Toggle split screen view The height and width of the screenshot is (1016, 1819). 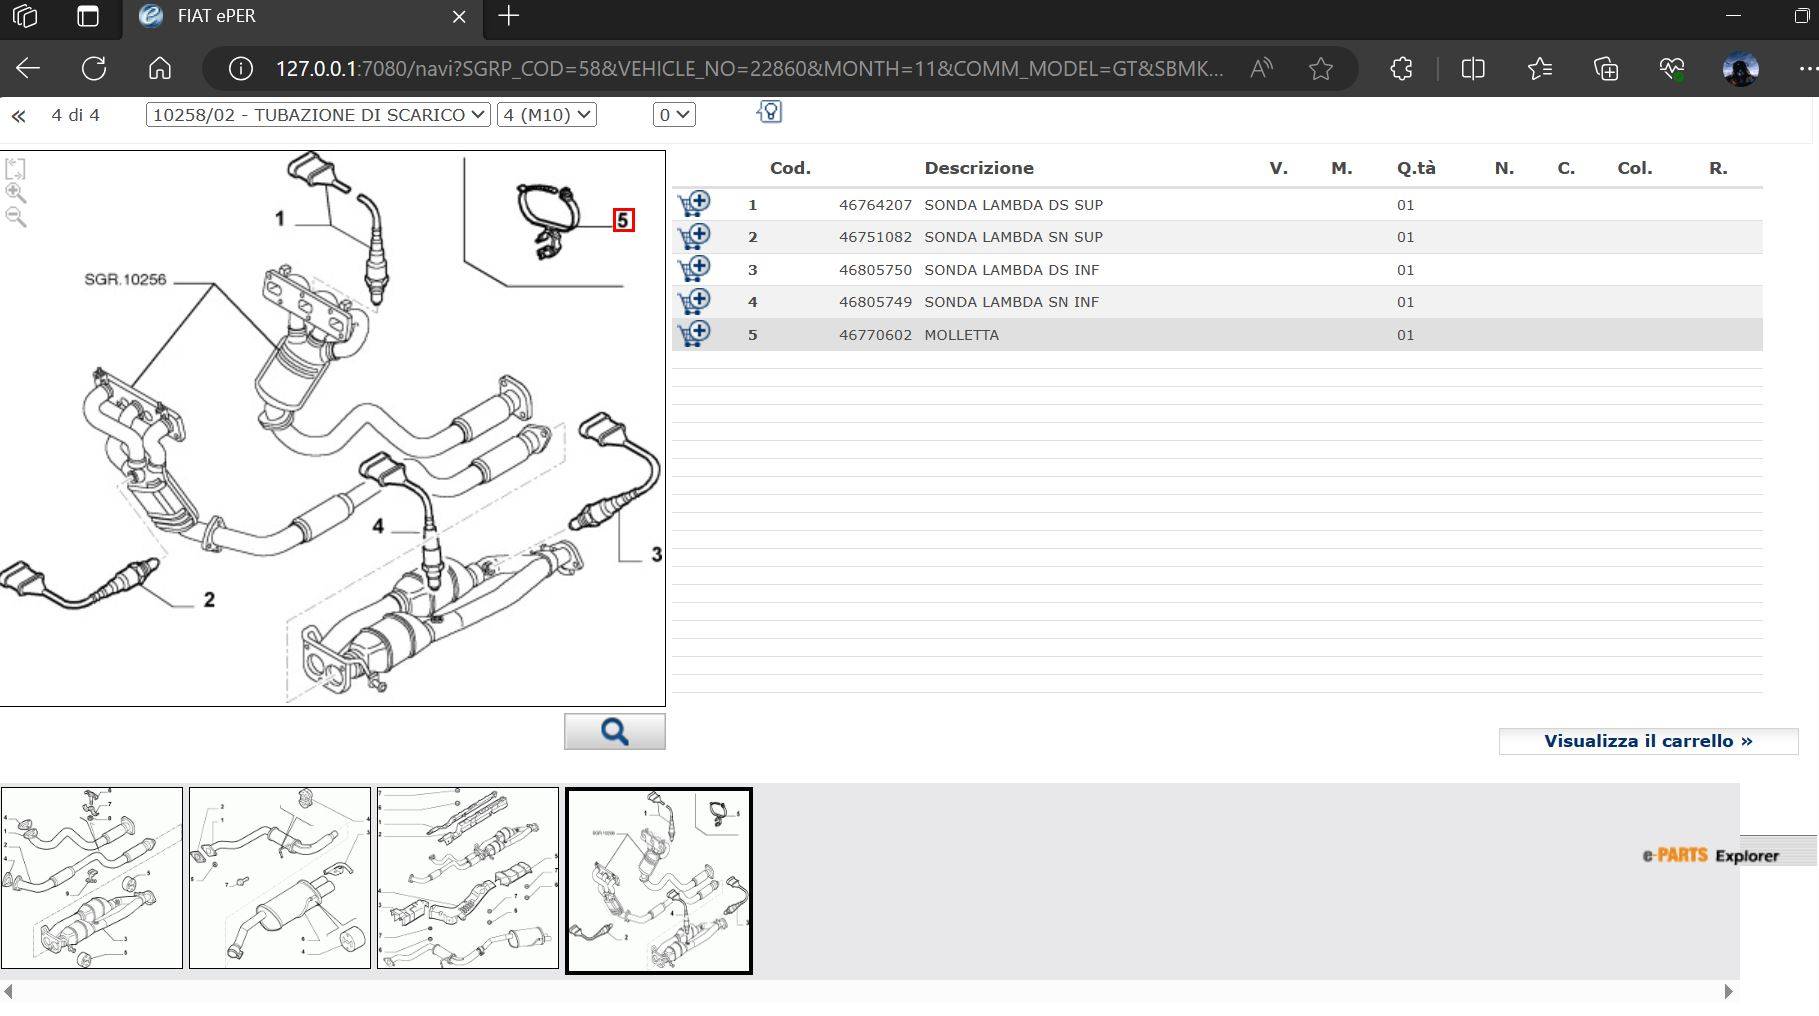point(1473,68)
